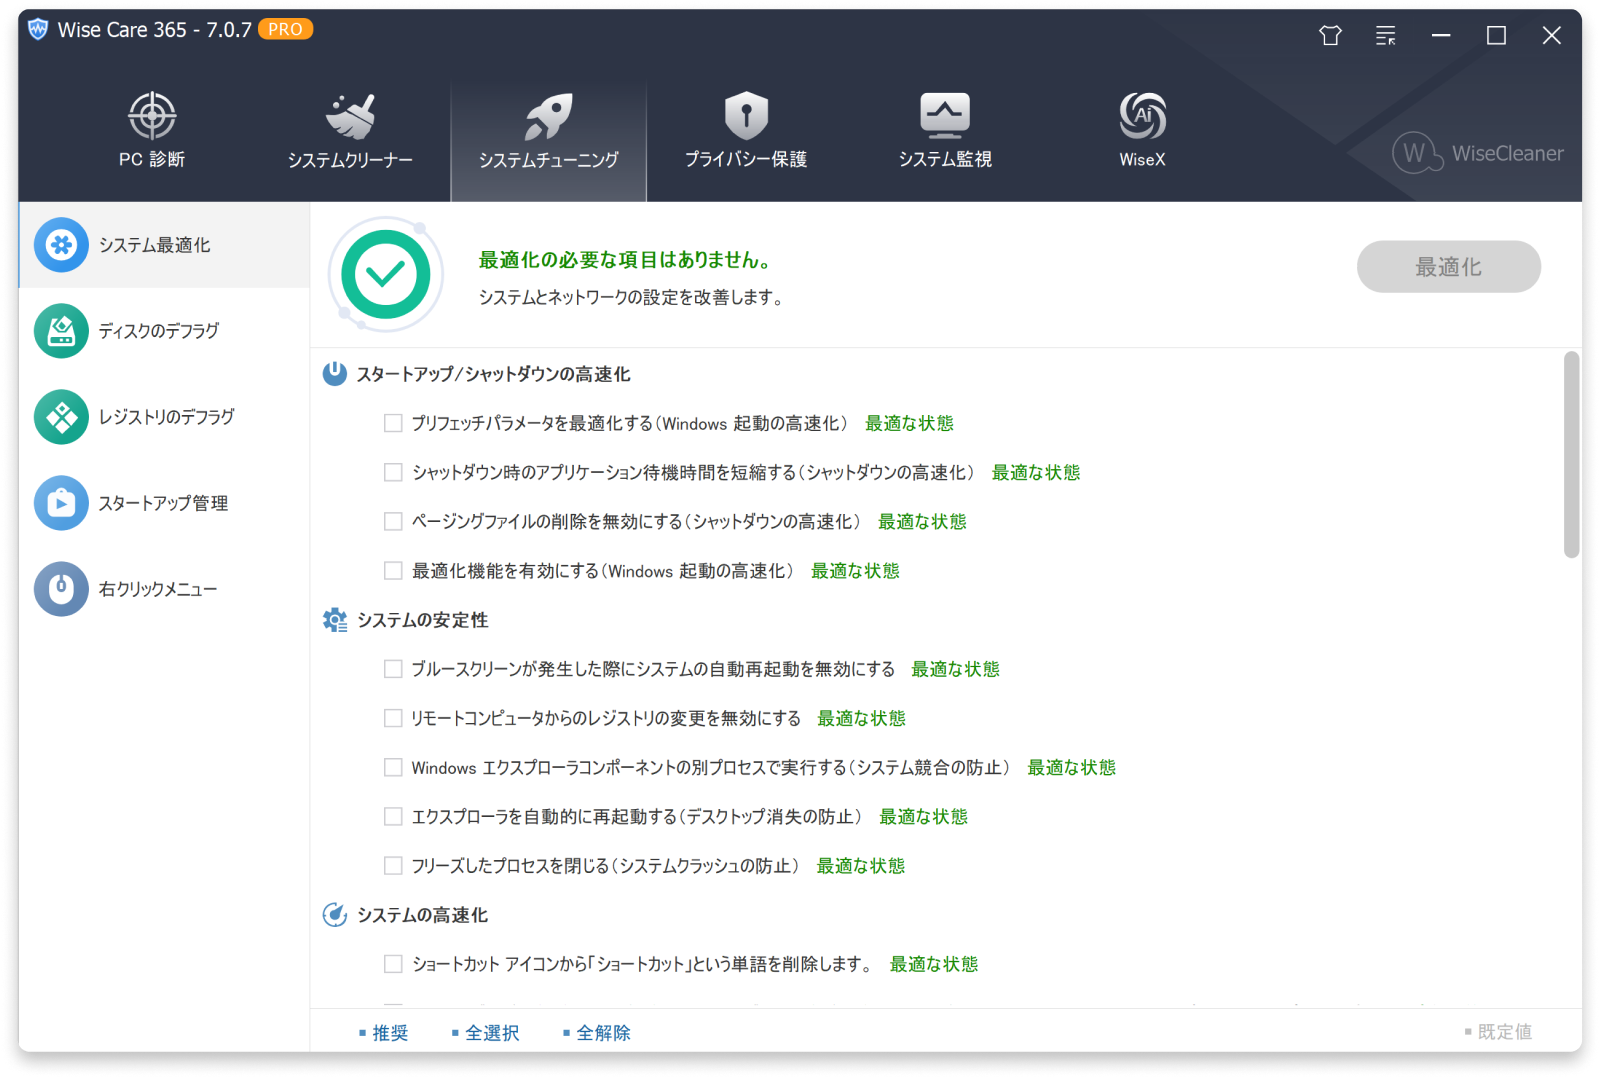
Task: Open the PC 診断 section
Action: [151, 128]
